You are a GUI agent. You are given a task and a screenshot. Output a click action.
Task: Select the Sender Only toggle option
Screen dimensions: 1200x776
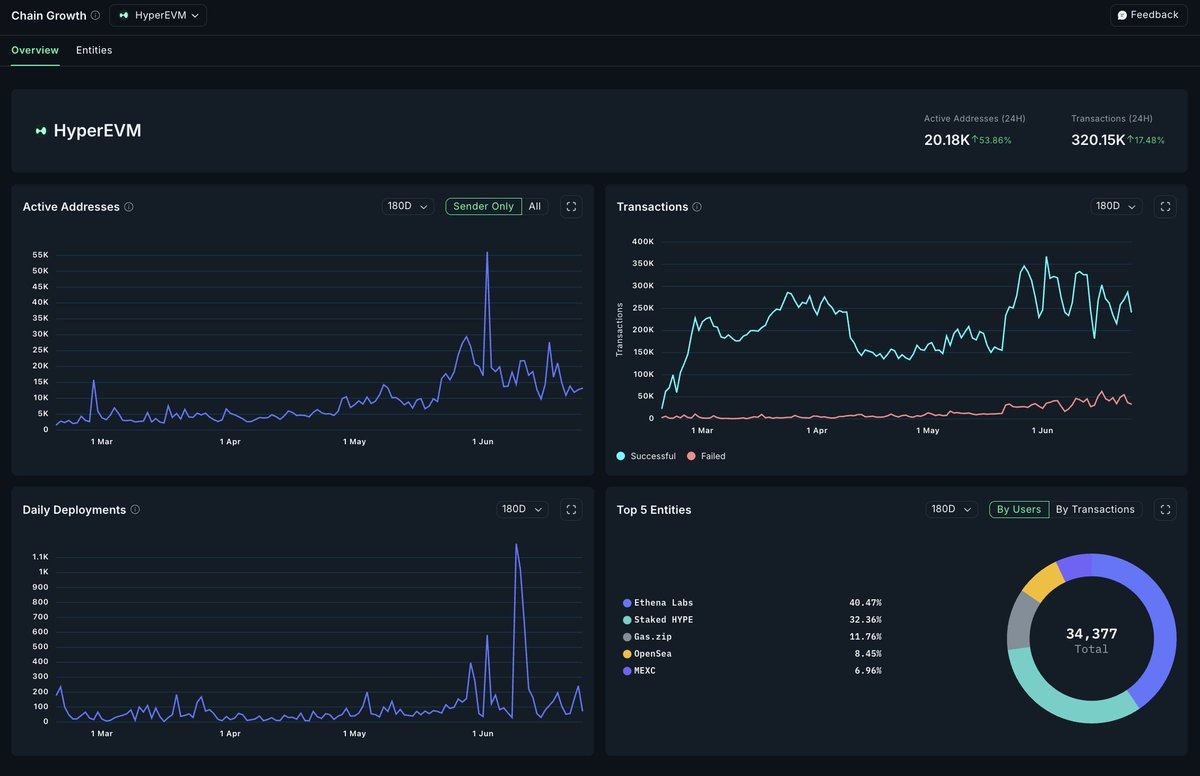pos(483,207)
